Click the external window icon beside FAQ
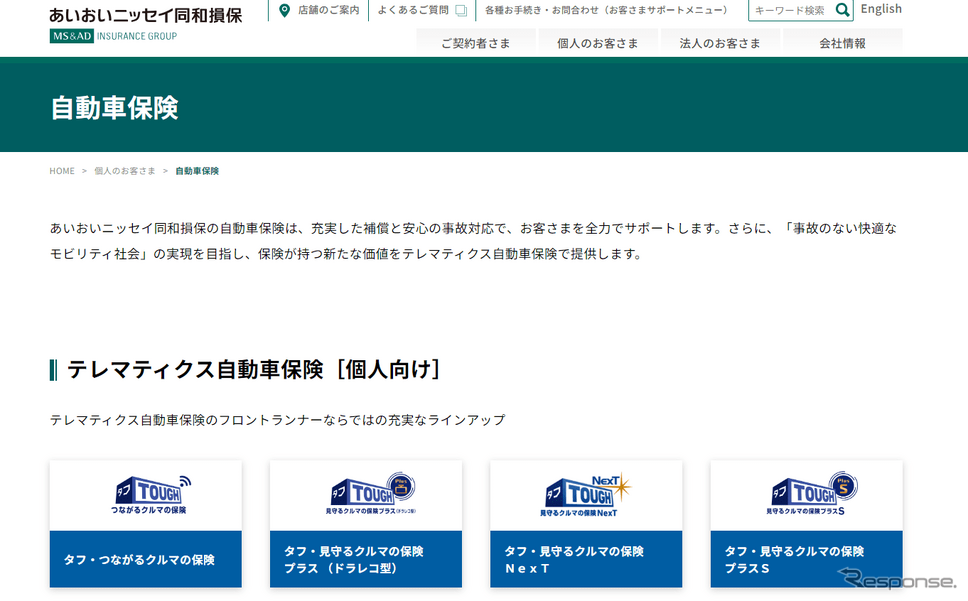 (x=461, y=10)
